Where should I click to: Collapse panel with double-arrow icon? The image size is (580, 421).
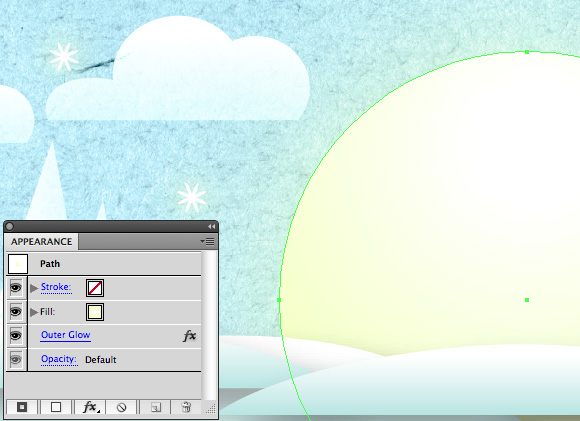pos(211,226)
